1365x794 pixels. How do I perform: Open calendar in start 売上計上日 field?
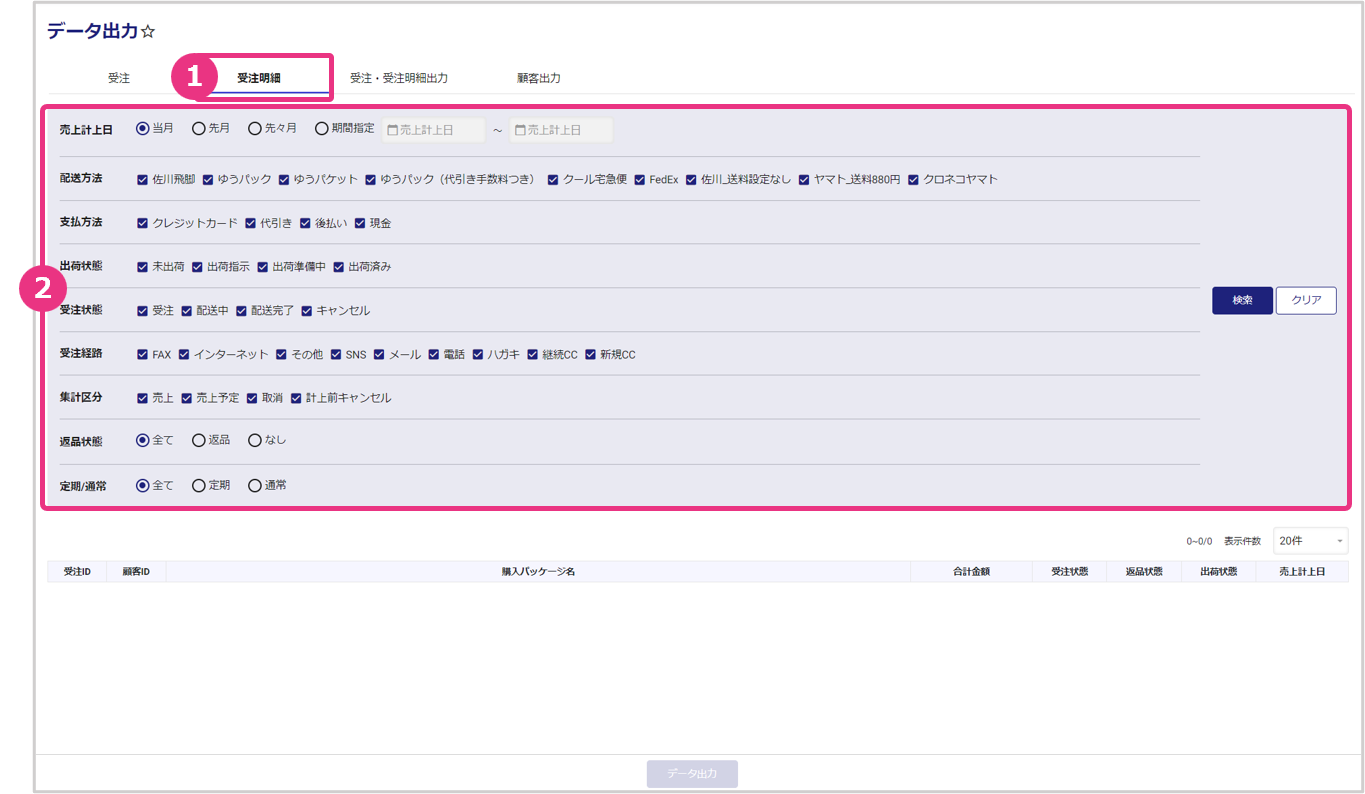(392, 130)
